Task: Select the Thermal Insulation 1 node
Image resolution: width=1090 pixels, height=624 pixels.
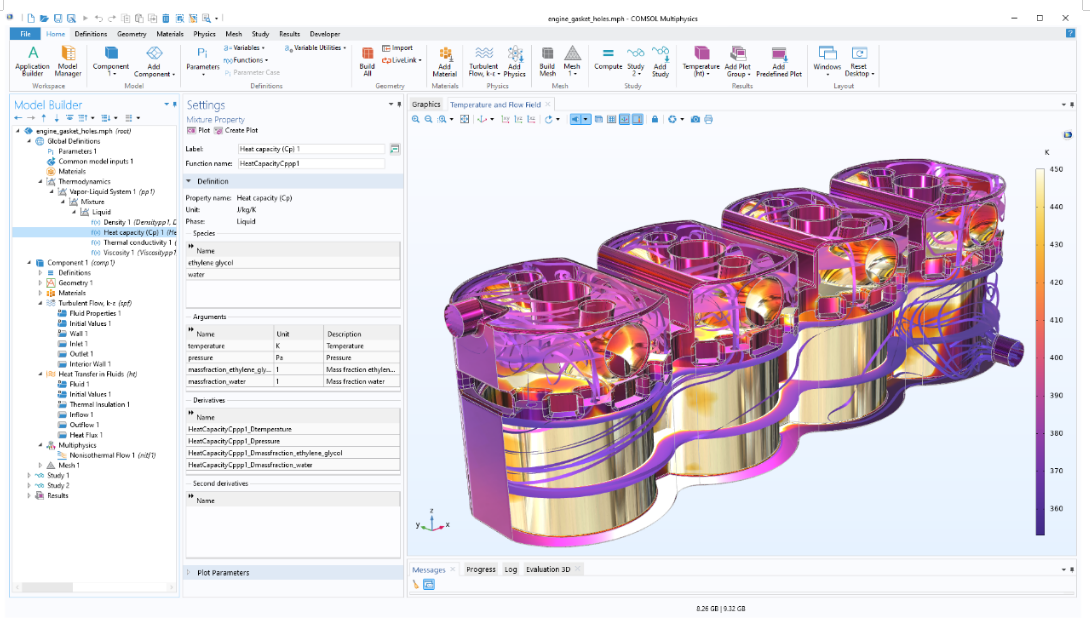Action: point(94,404)
